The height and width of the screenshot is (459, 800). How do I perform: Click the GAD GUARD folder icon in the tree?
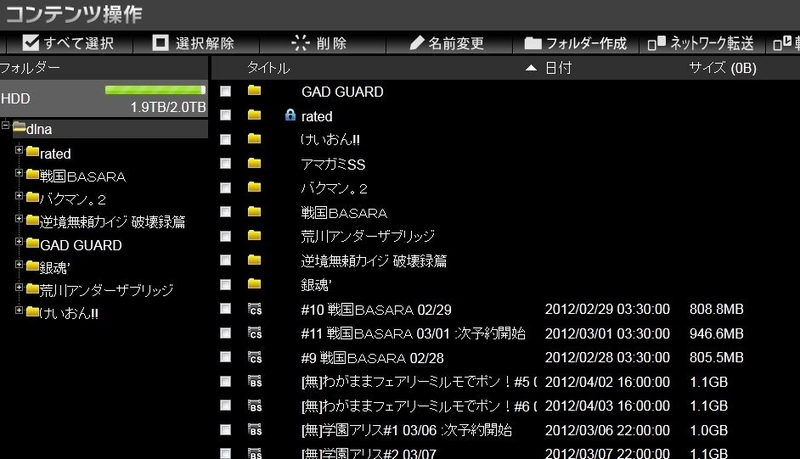pyautogui.click(x=33, y=243)
